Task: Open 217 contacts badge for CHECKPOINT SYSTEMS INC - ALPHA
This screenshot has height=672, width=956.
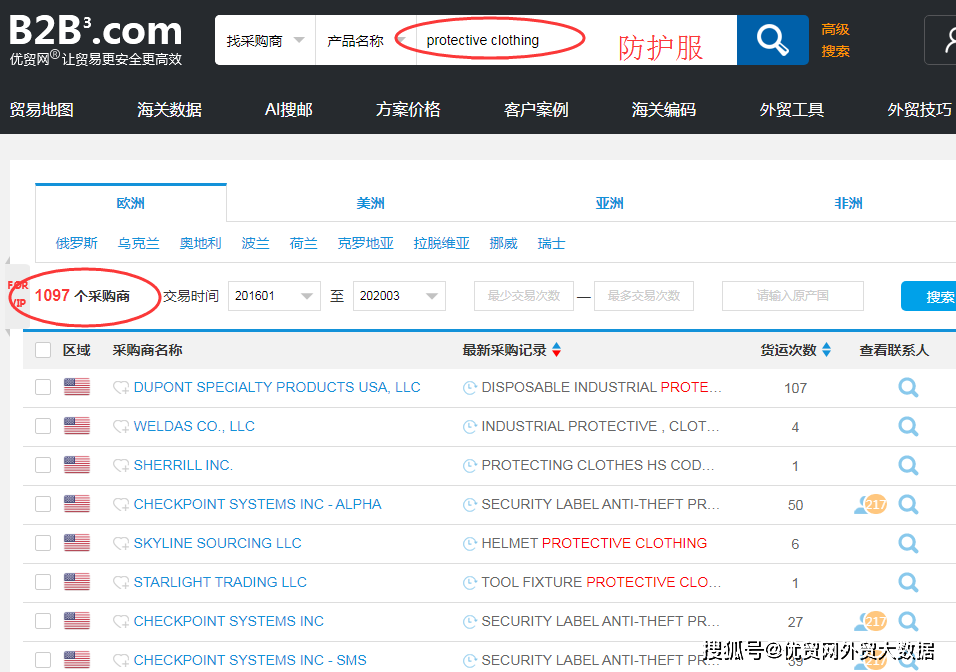Action: point(871,504)
